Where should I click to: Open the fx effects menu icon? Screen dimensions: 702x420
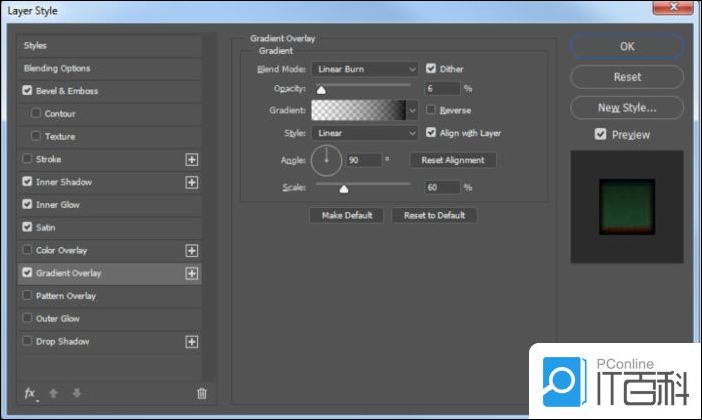pos(30,394)
